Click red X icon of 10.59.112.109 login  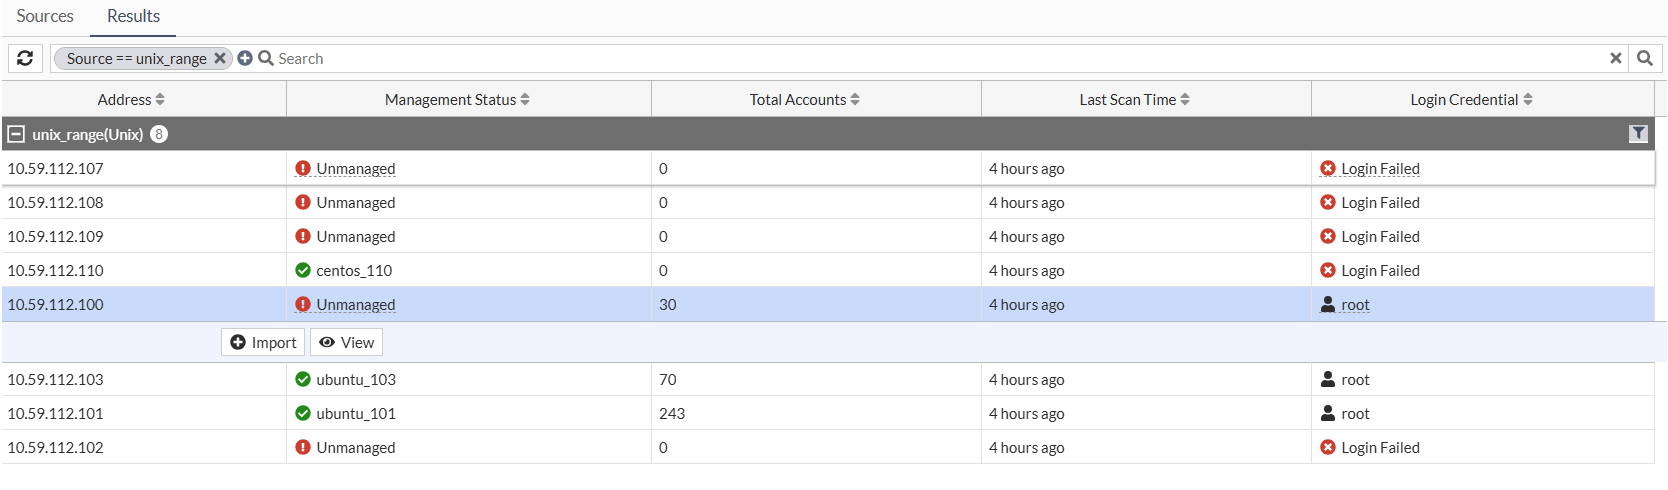click(1328, 236)
